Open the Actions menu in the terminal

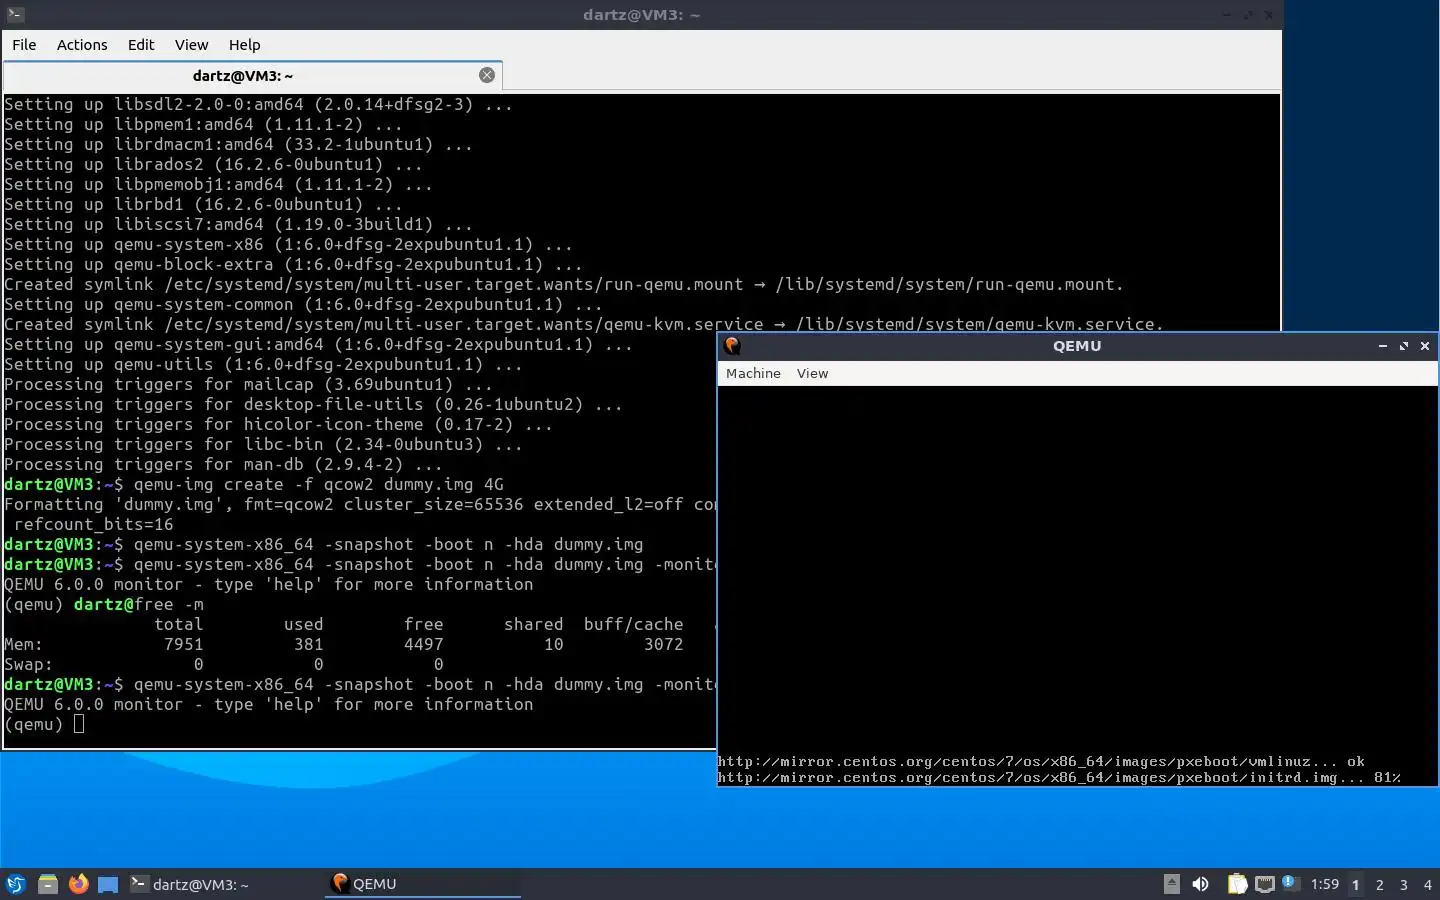(82, 45)
